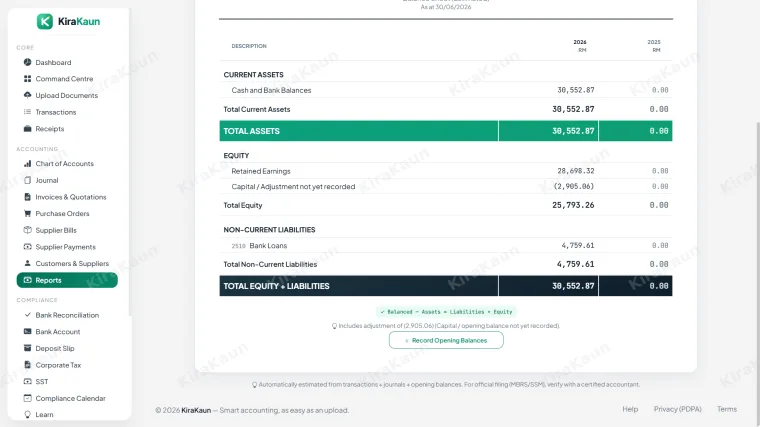Click the Deposit Slip archive icon
Screen dimensions: 760x427
pyautogui.click(x=28, y=348)
